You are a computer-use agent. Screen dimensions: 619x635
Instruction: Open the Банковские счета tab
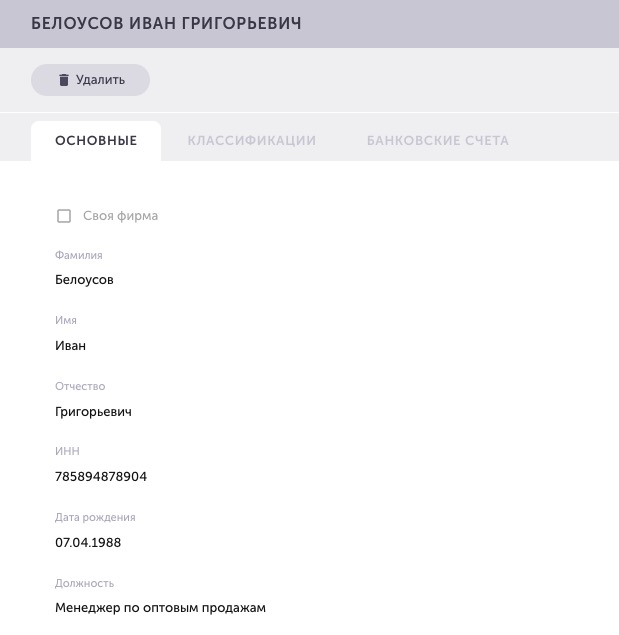(438, 141)
